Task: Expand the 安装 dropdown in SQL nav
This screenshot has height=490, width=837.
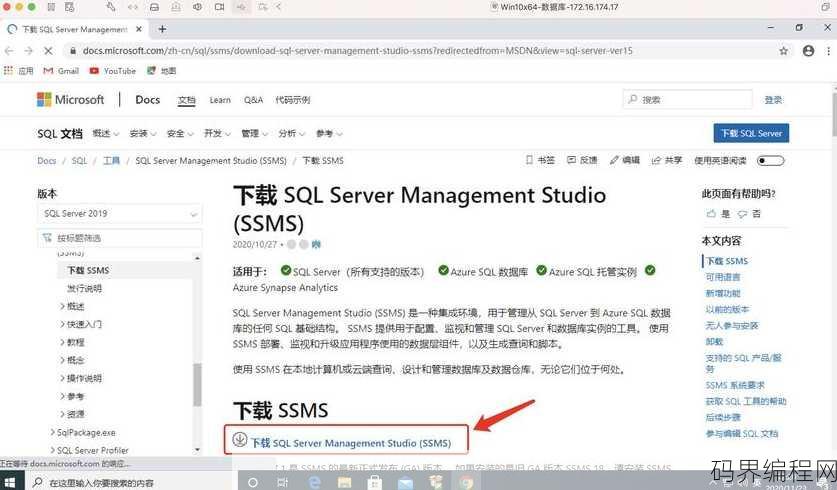Action: click(143, 133)
